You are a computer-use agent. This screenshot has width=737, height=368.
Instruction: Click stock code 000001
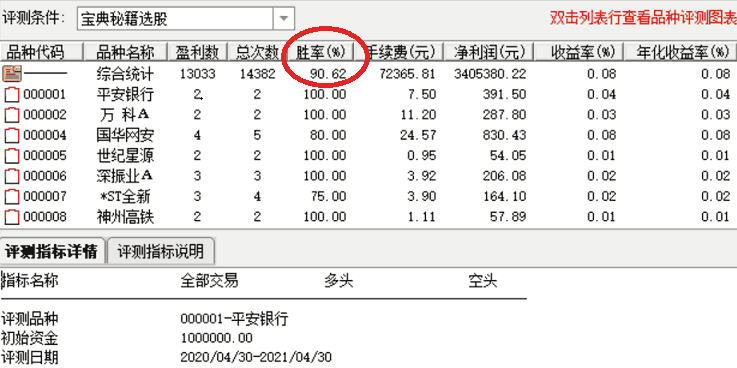click(45, 95)
